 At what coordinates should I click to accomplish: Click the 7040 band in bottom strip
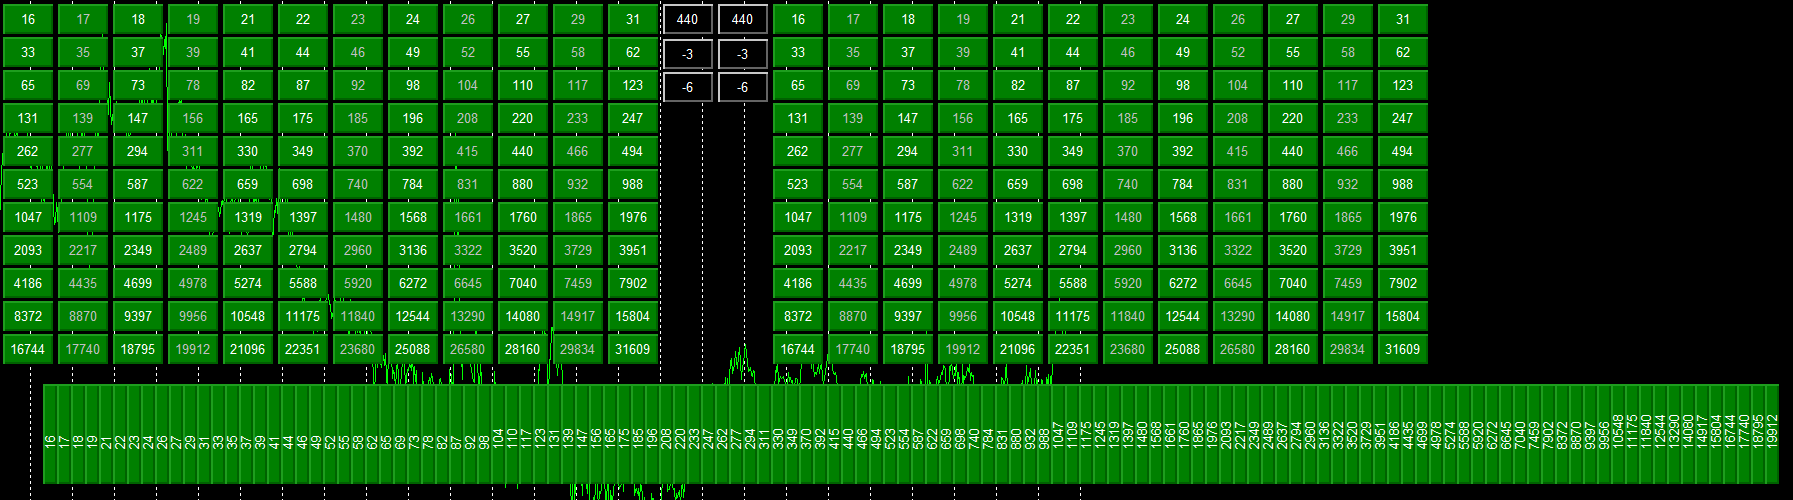pyautogui.click(x=1521, y=434)
